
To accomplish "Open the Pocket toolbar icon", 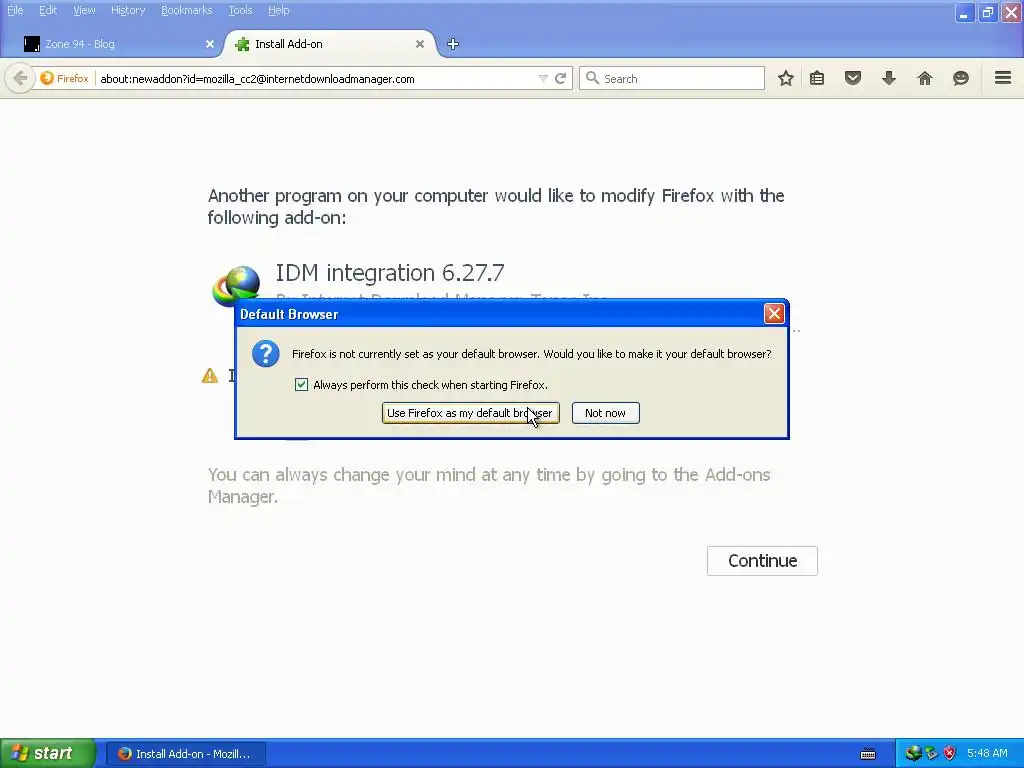I will point(853,78).
